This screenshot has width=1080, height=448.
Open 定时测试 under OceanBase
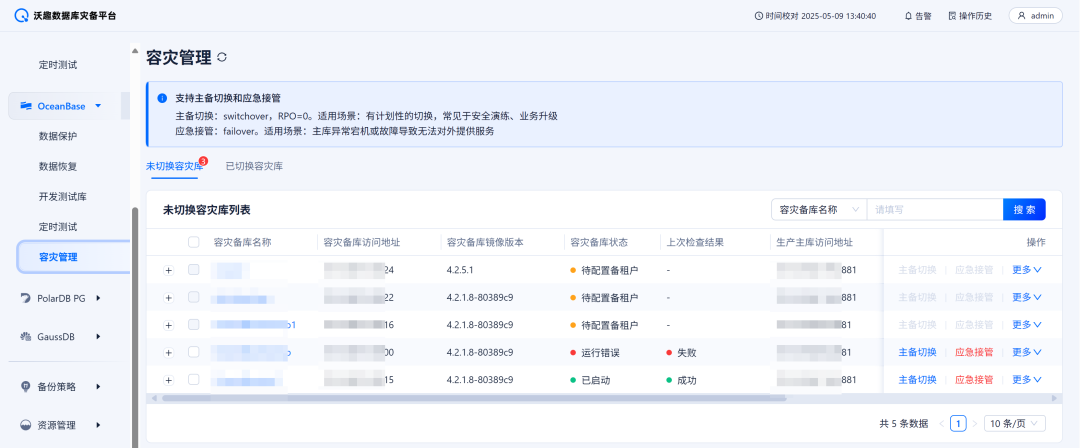pos(58,227)
